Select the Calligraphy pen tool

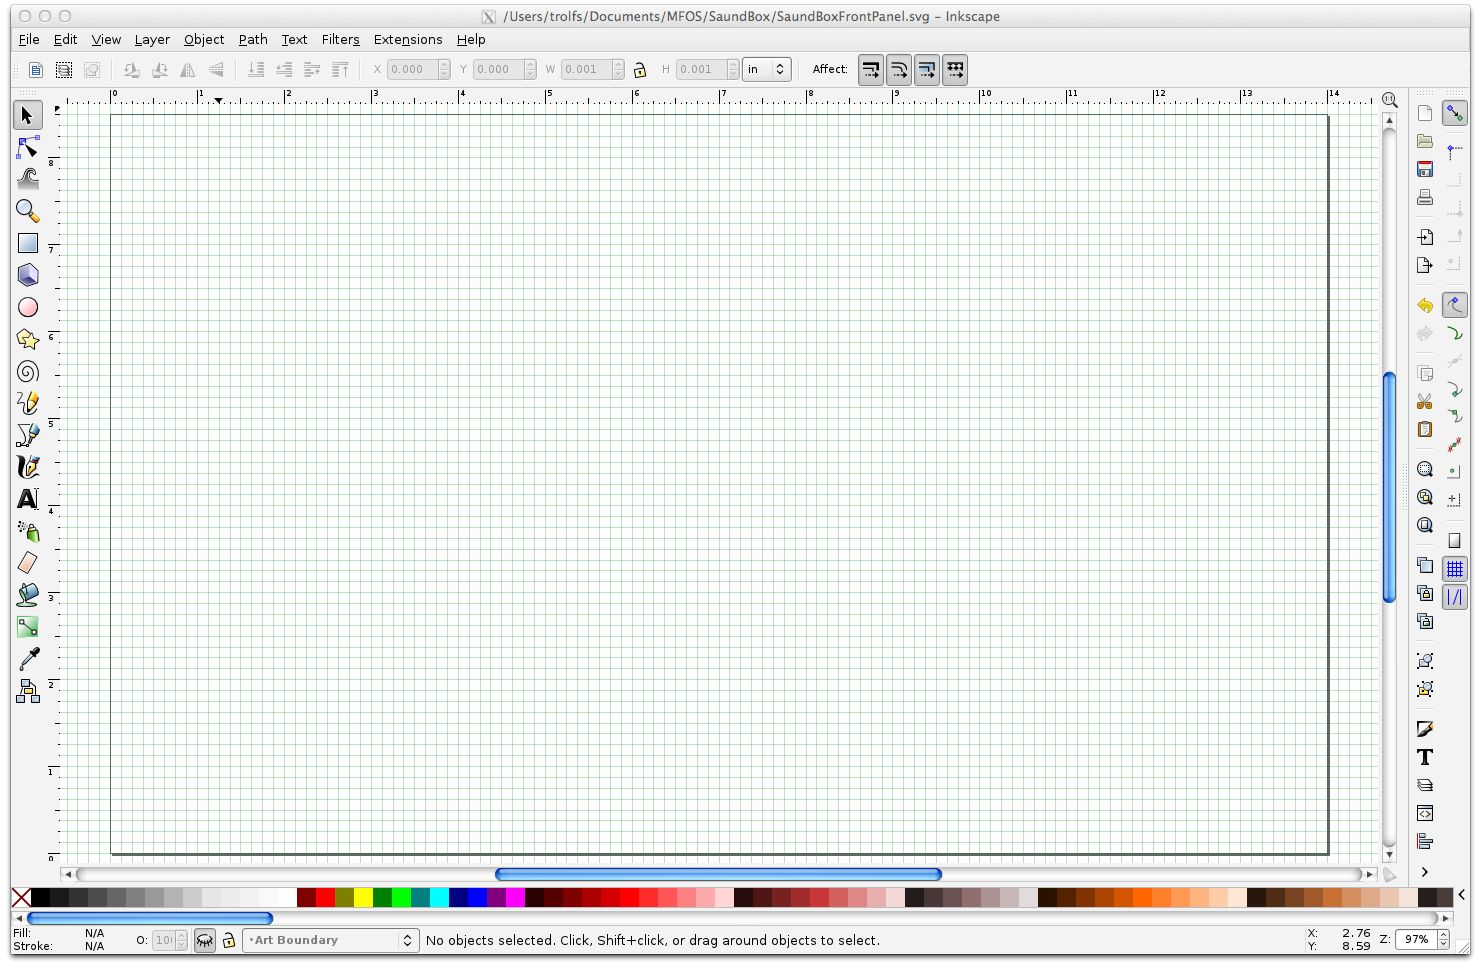tap(28, 467)
